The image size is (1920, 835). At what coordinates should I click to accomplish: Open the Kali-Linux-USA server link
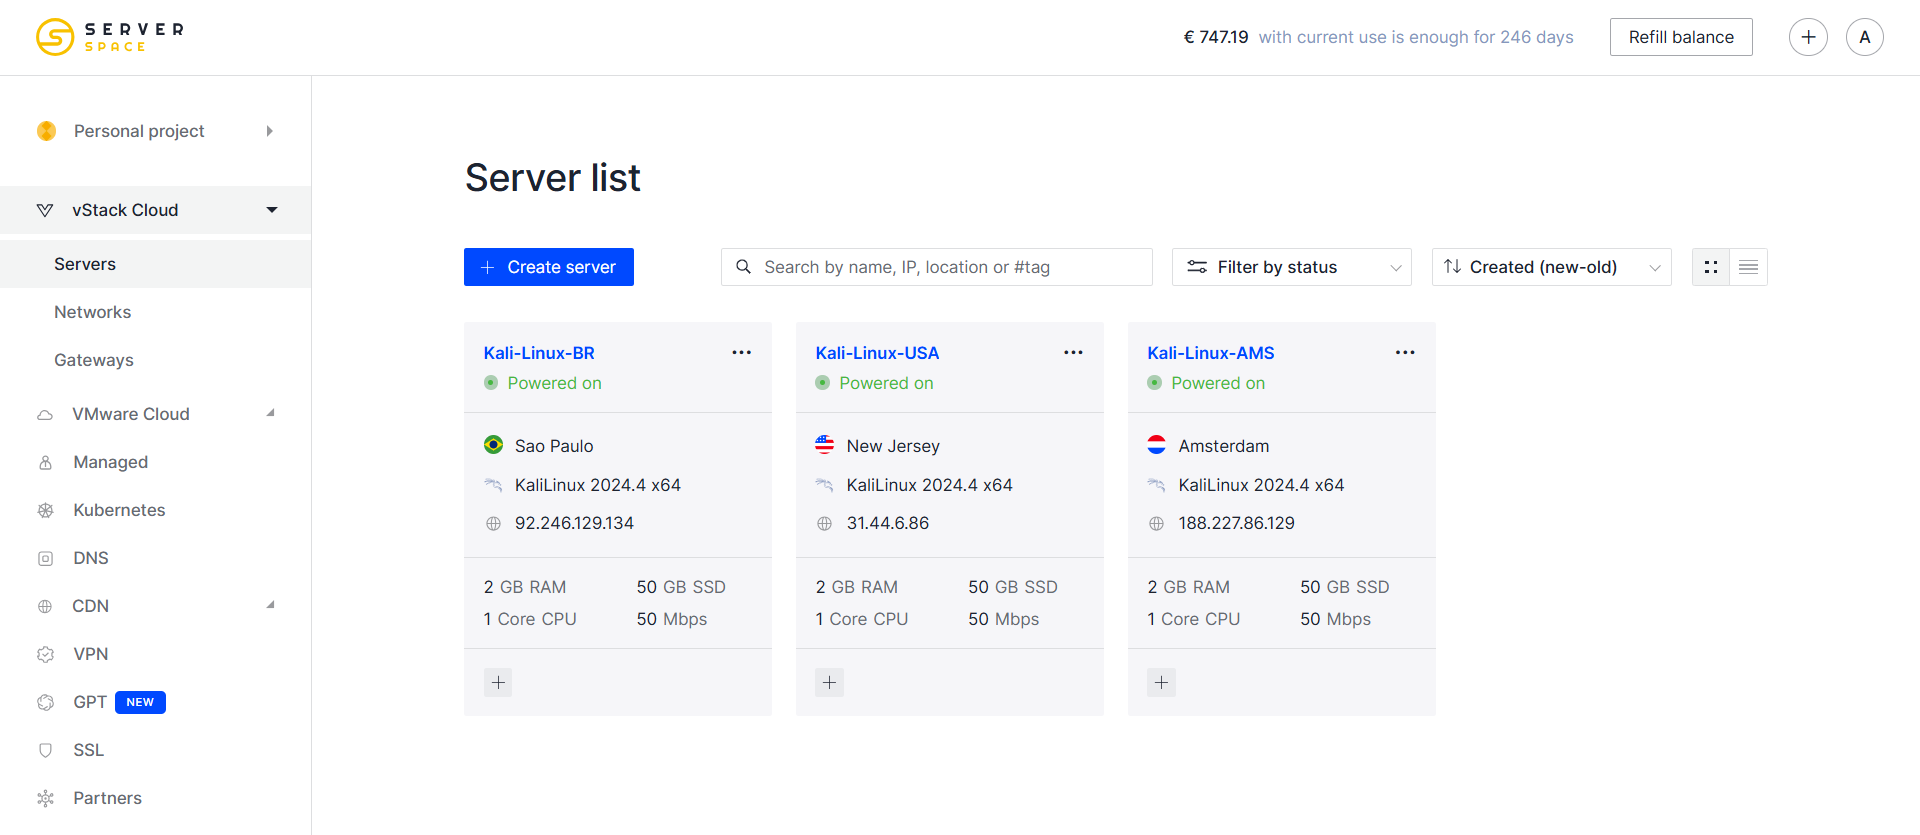coord(877,353)
